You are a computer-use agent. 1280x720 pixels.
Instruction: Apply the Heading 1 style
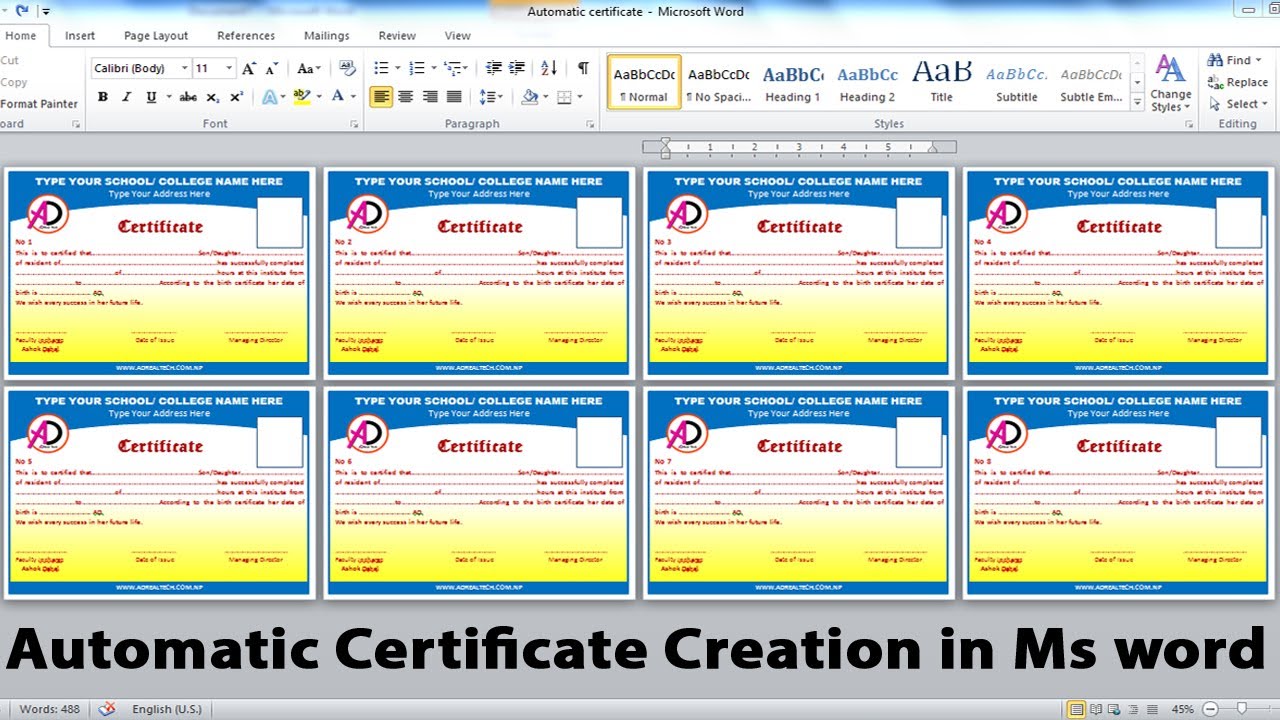[x=793, y=82]
